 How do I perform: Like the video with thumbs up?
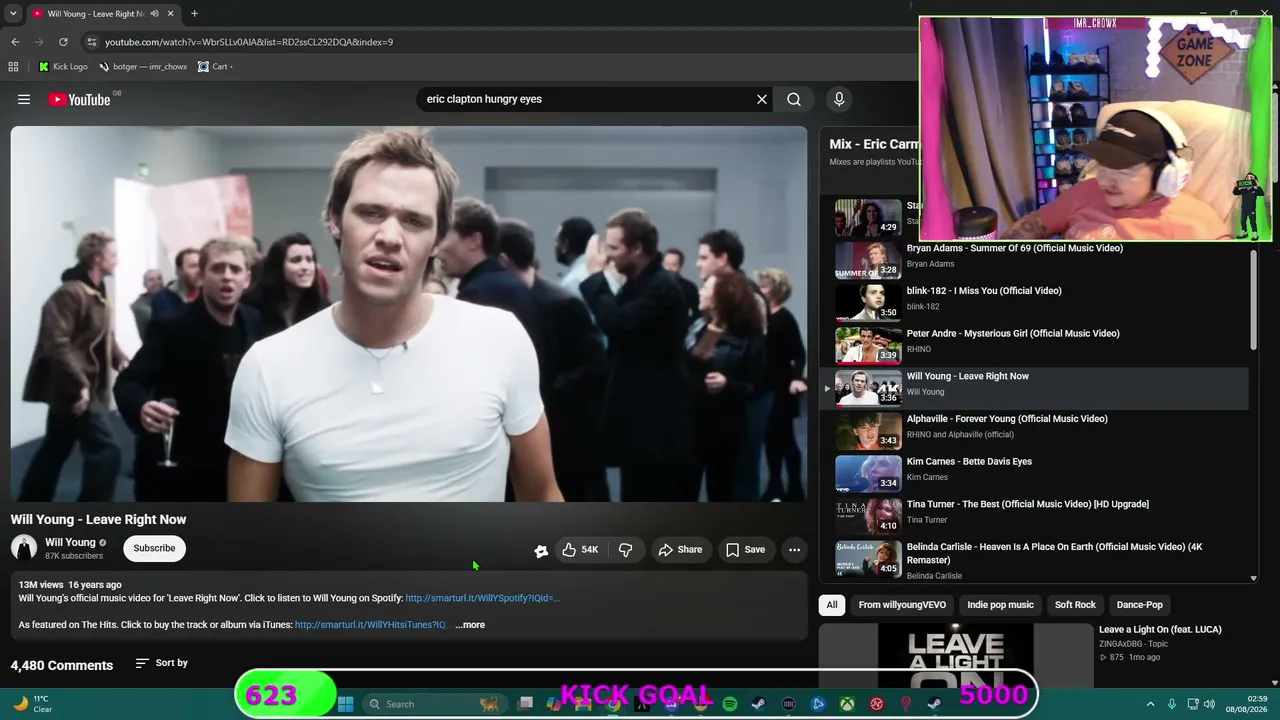[x=580, y=549]
